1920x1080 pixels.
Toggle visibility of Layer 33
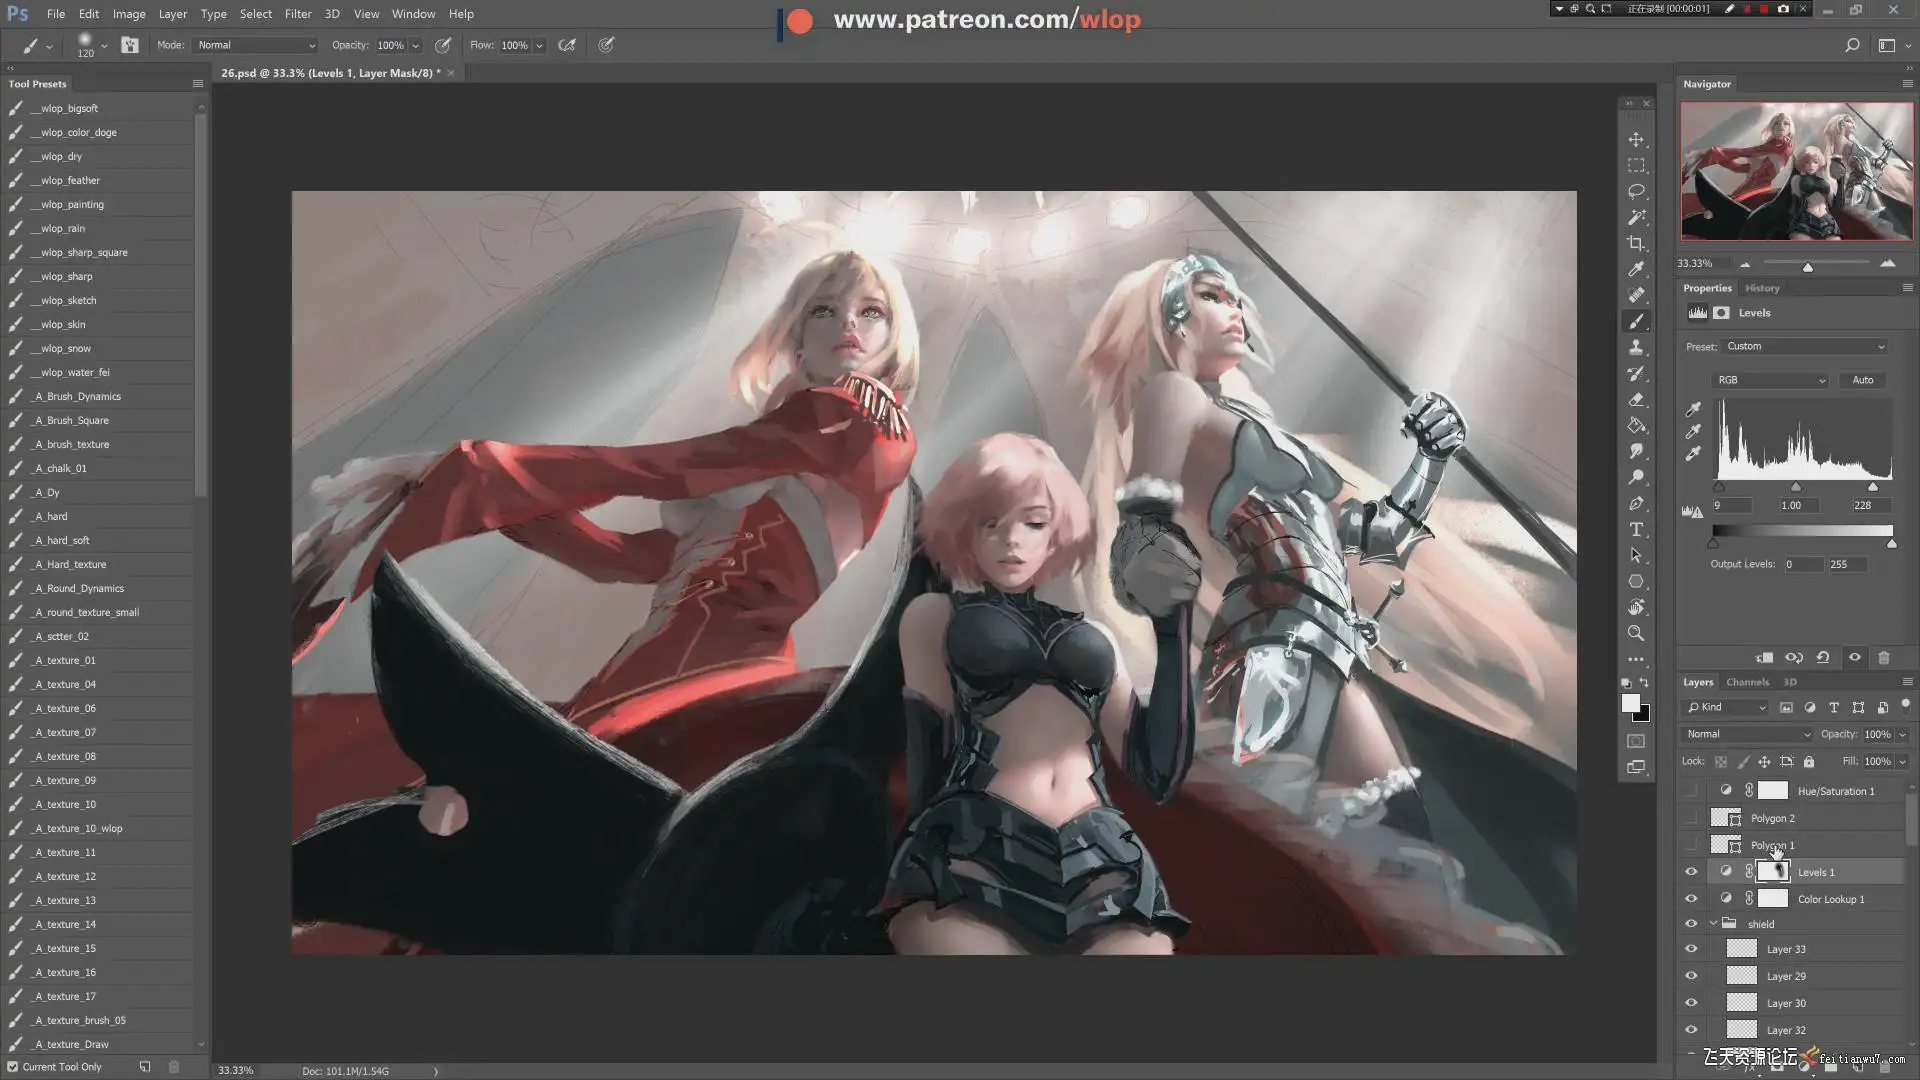coord(1691,949)
